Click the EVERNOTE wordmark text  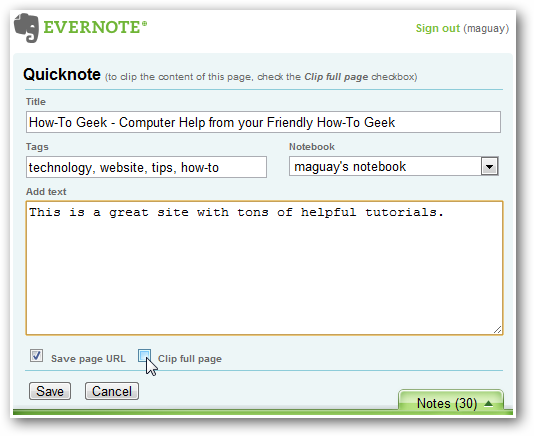[x=95, y=28]
